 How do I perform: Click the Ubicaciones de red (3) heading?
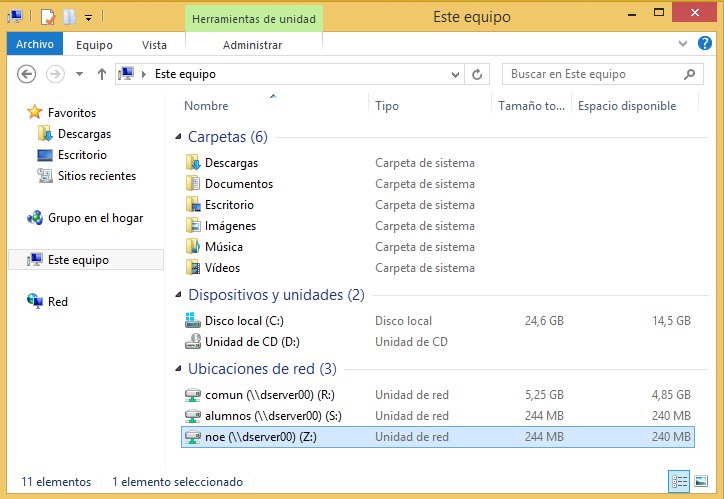point(262,368)
